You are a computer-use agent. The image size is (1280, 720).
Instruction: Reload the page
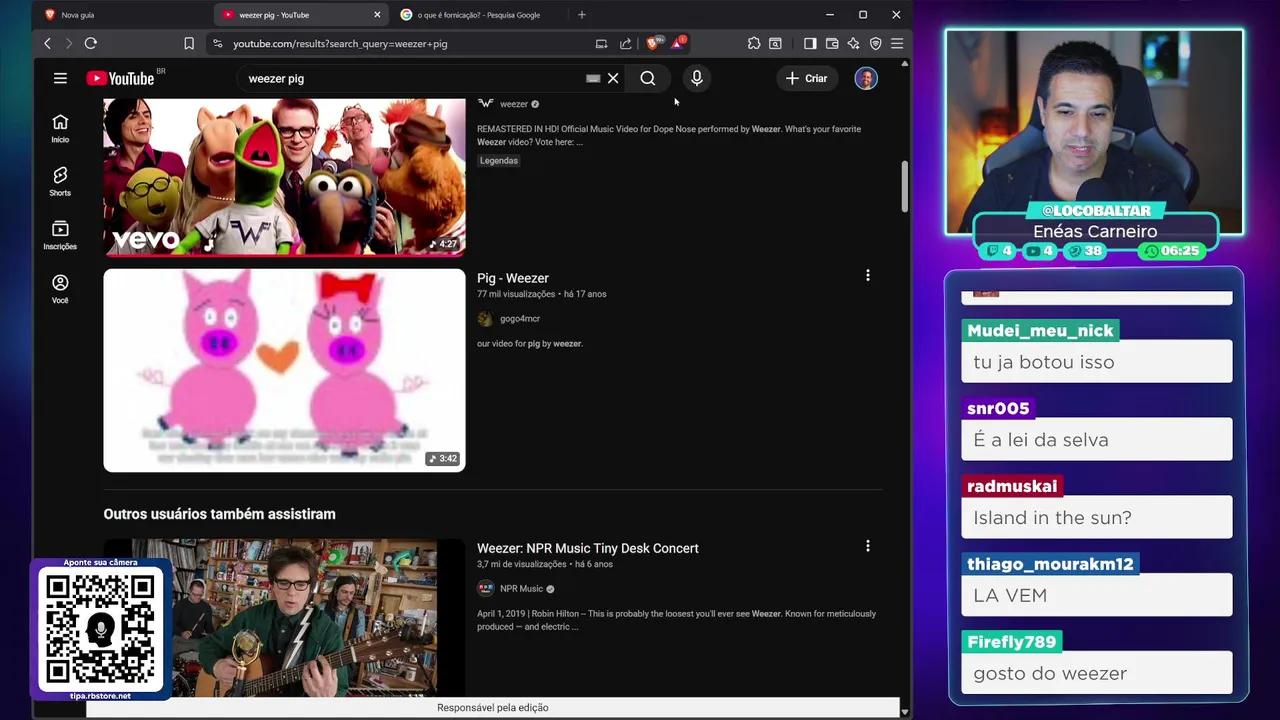[90, 43]
